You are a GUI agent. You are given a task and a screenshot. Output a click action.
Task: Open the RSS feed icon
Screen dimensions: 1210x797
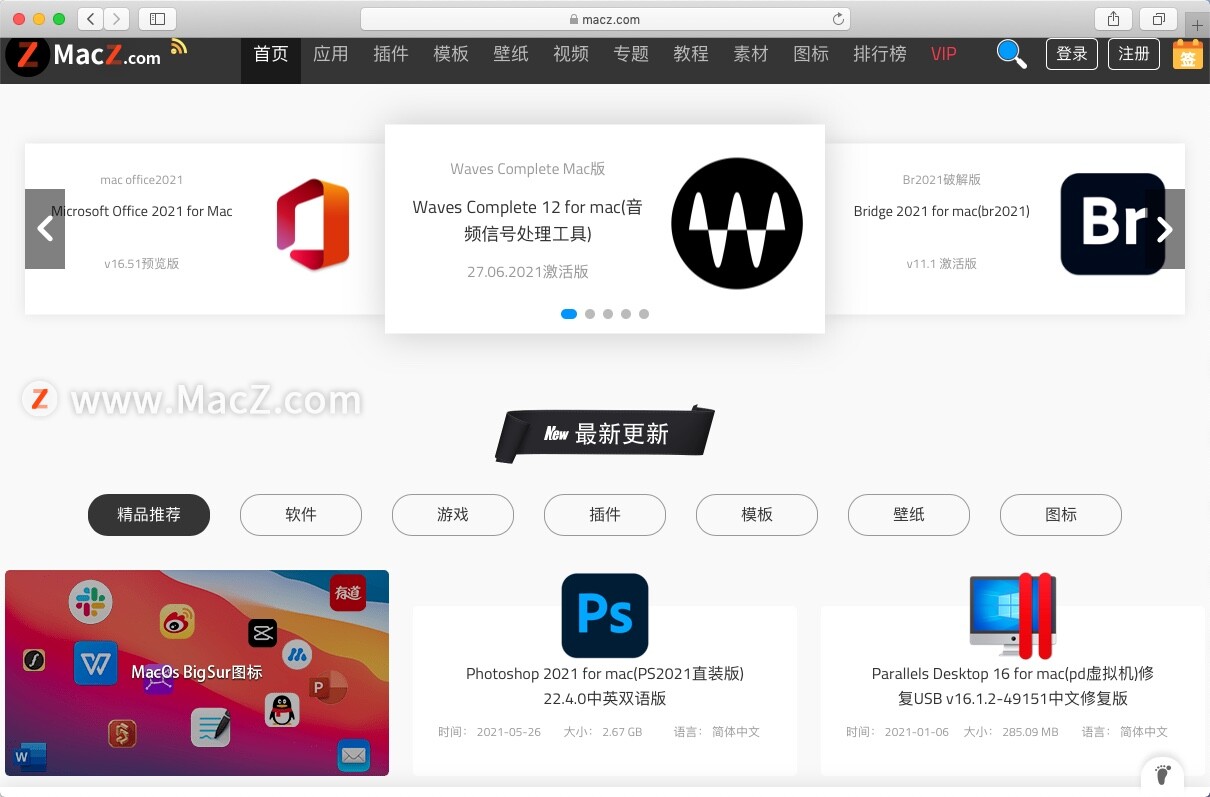[x=179, y=46]
